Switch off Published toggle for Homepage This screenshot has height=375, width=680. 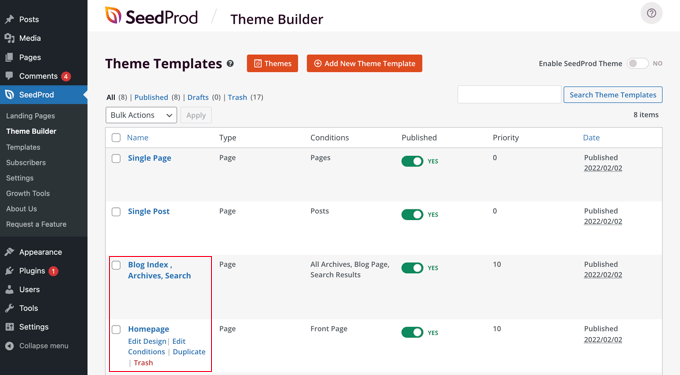pyautogui.click(x=412, y=333)
